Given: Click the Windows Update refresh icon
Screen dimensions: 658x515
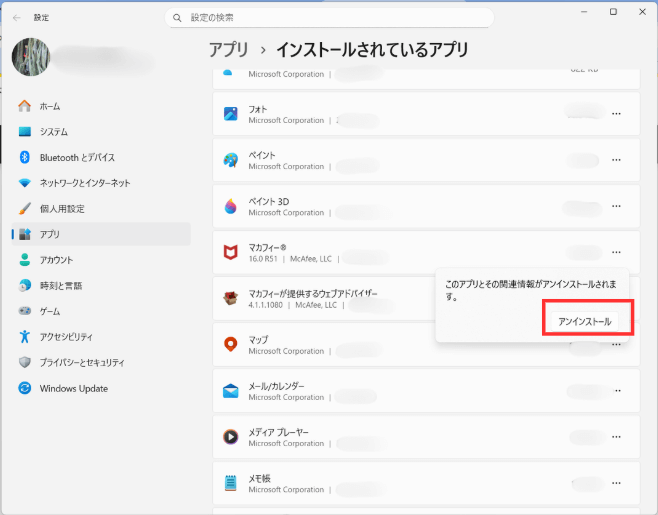Looking at the screenshot, I should tap(25, 388).
